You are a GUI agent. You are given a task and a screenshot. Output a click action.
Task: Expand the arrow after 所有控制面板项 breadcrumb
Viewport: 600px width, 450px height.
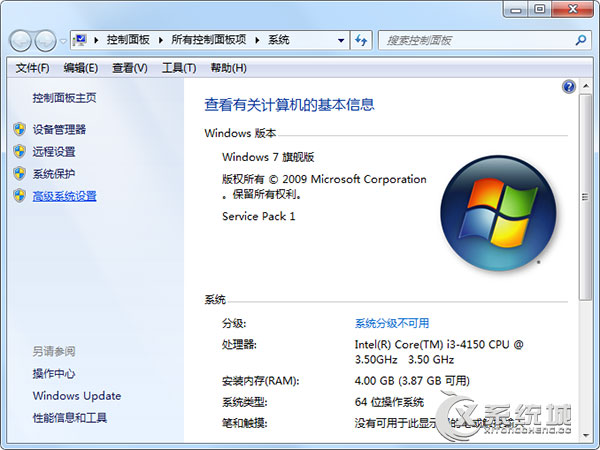(257, 40)
